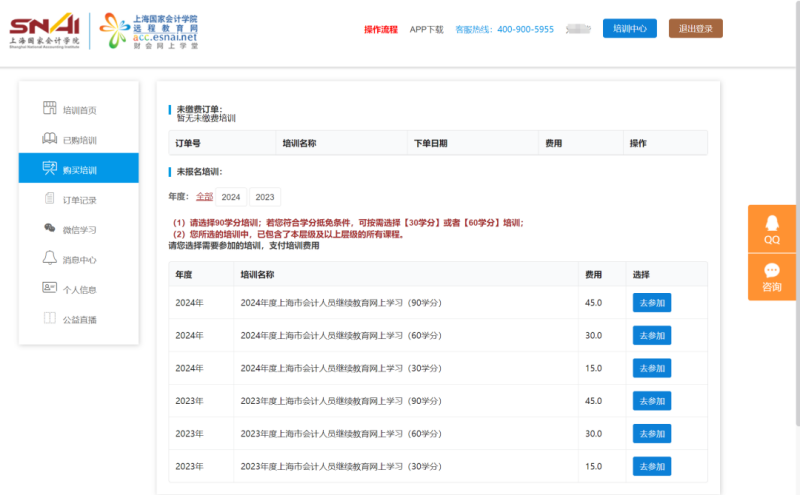800x495 pixels.
Task: Click the 微信学习 WeChat icon
Action: click(49, 229)
